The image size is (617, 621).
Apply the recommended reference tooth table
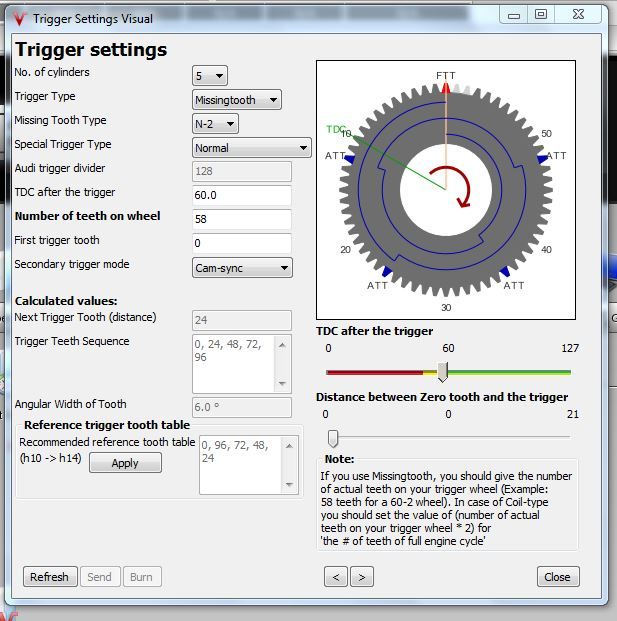(x=125, y=463)
